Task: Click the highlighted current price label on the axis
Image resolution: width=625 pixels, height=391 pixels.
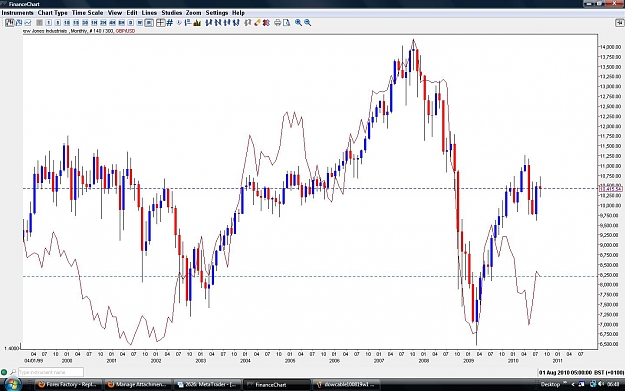Action: [610, 189]
